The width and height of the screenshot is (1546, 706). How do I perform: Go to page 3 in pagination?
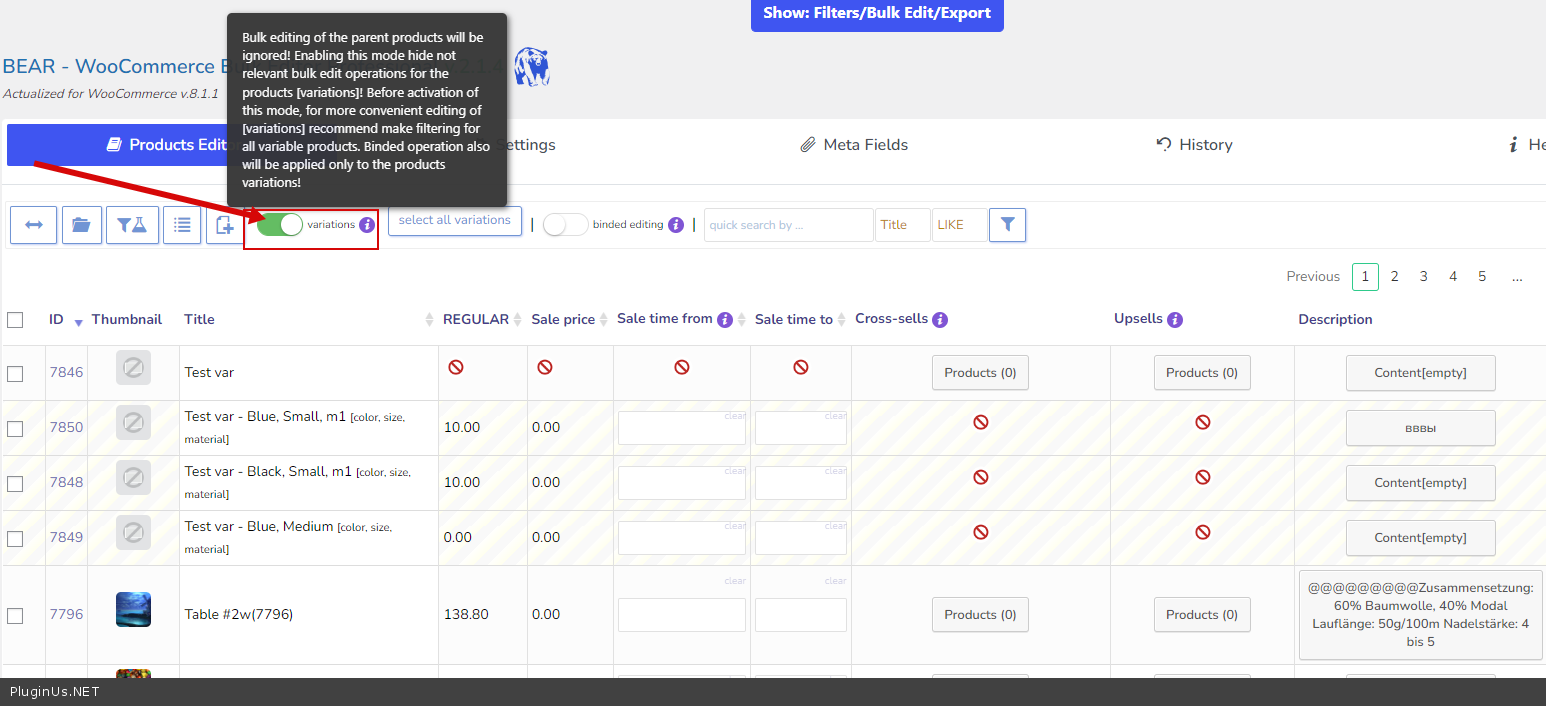point(1423,277)
